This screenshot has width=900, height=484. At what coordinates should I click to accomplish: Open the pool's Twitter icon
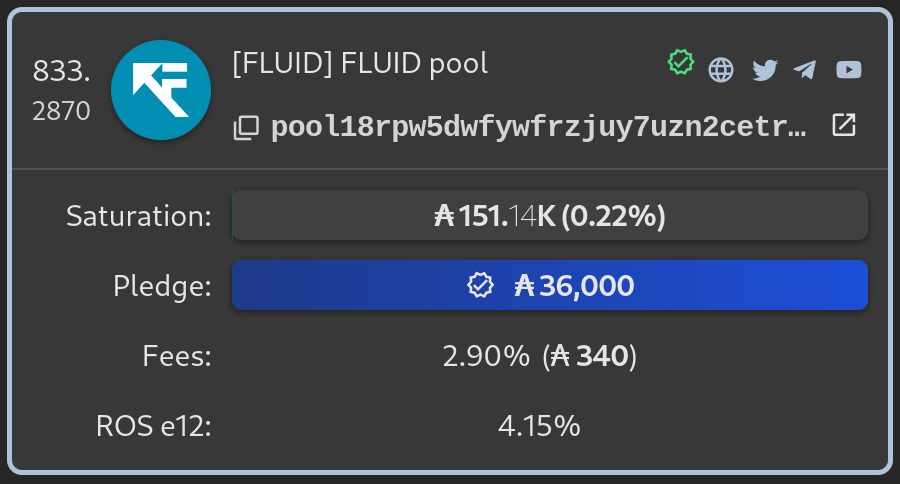tap(765, 70)
